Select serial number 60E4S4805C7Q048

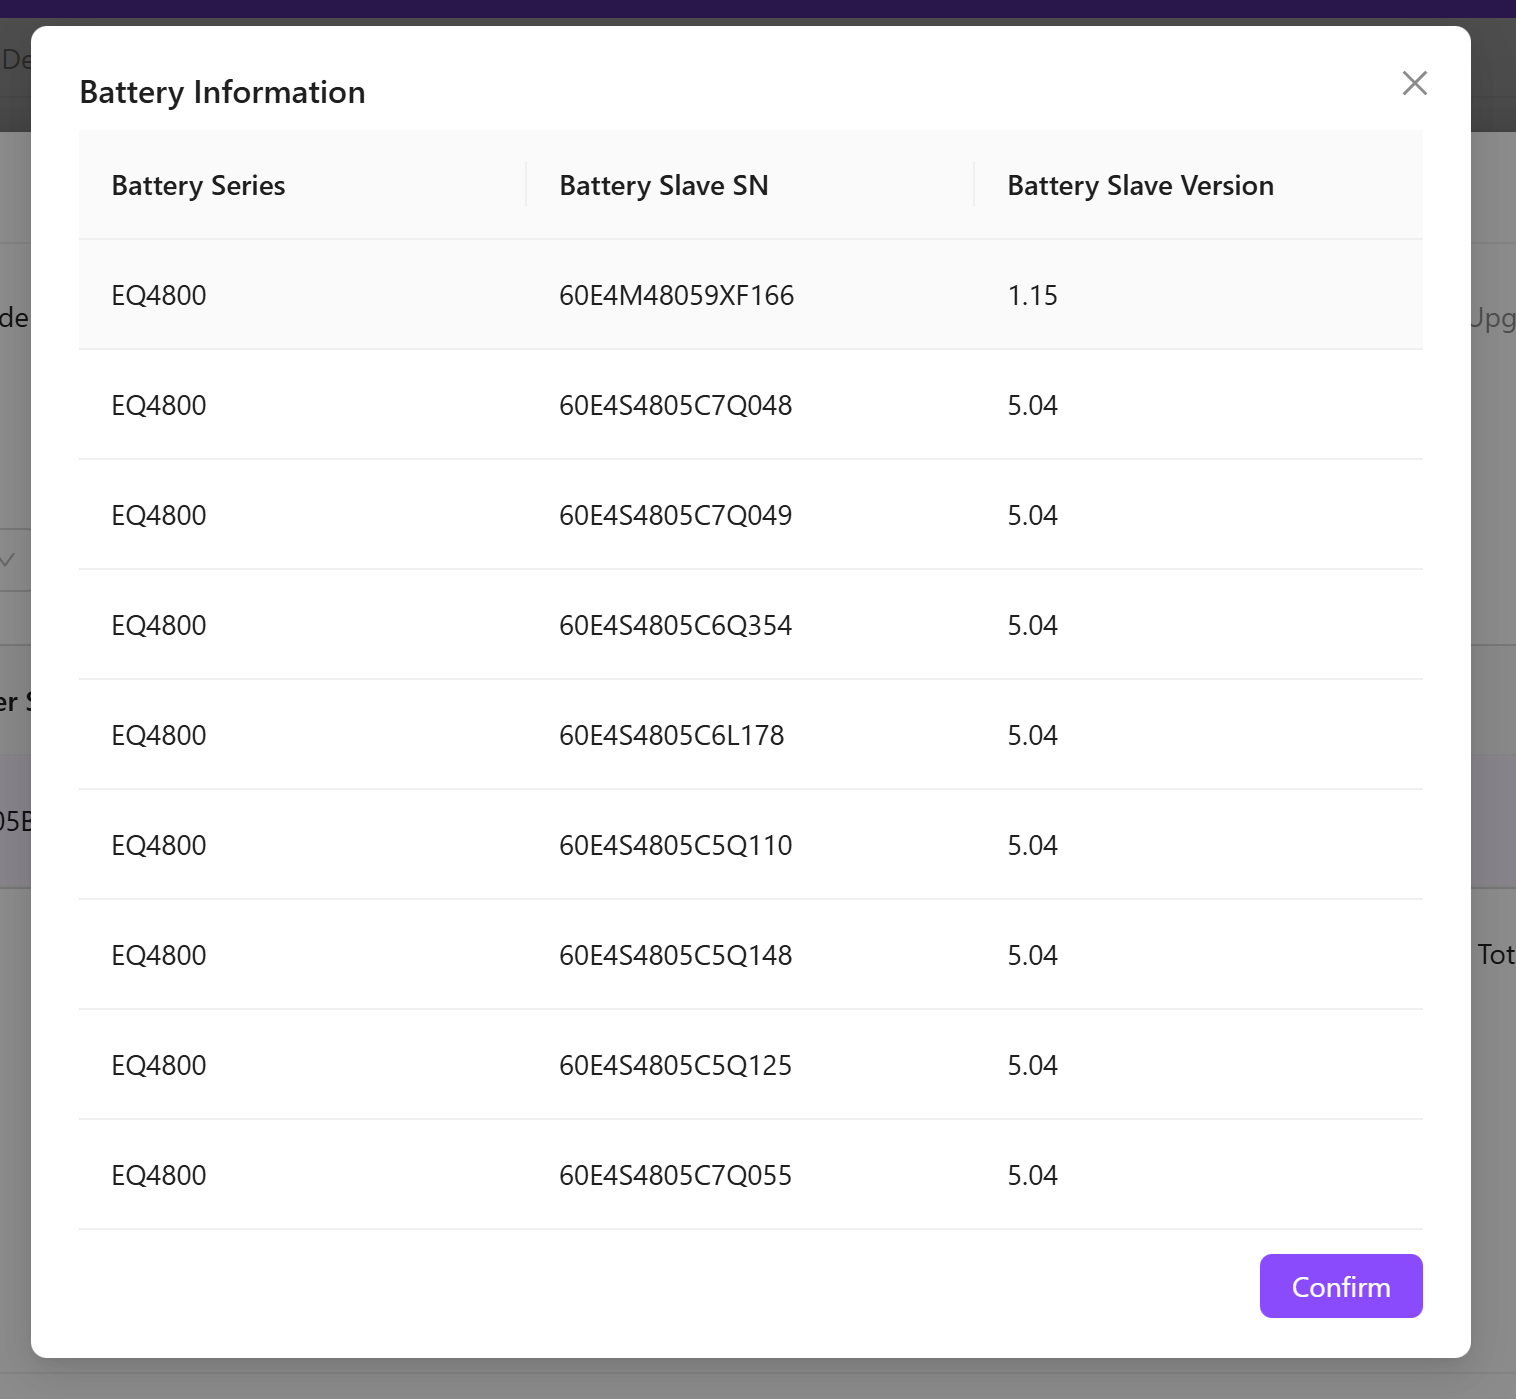(x=675, y=406)
